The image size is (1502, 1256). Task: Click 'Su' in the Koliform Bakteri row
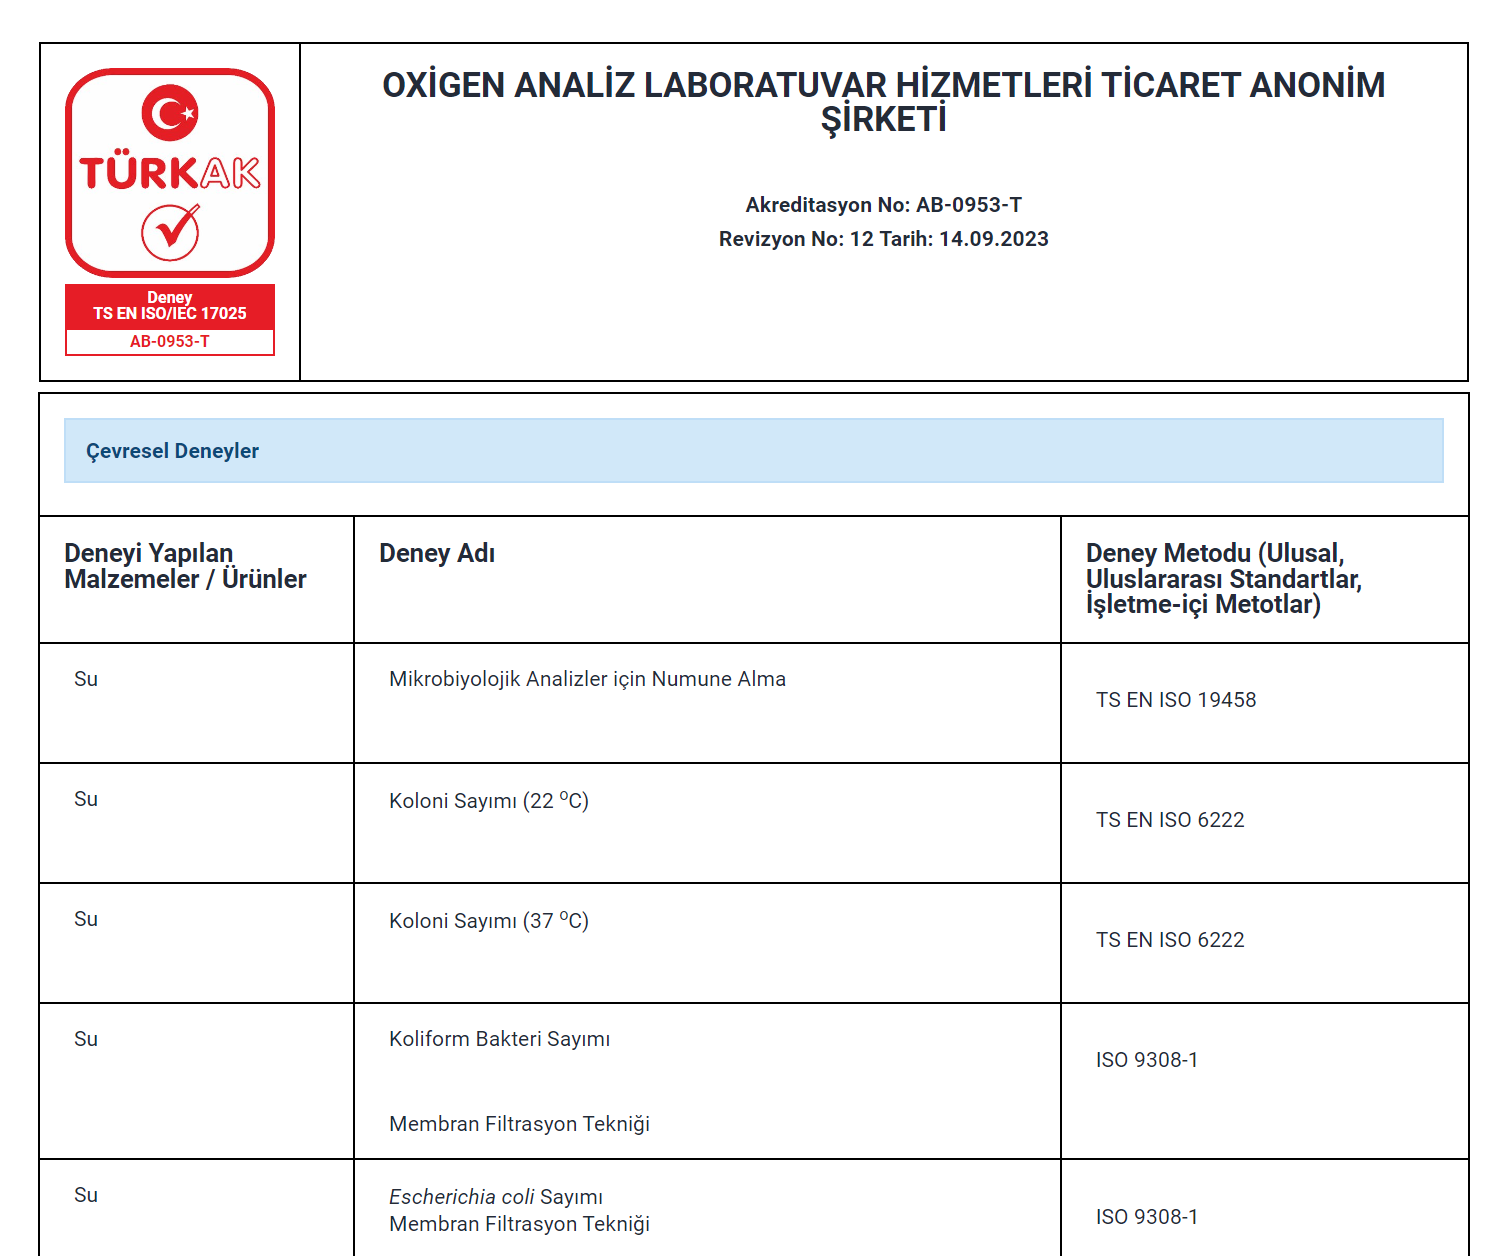(86, 1039)
